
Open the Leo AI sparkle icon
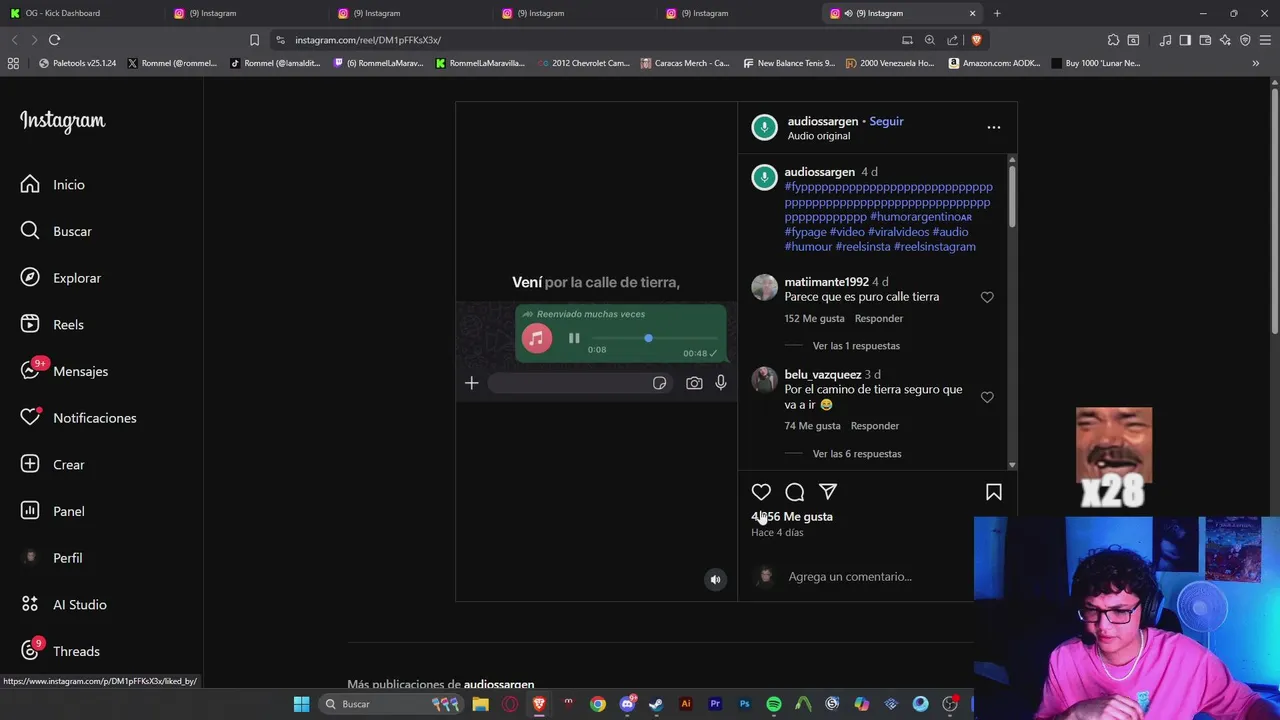coord(1225,40)
